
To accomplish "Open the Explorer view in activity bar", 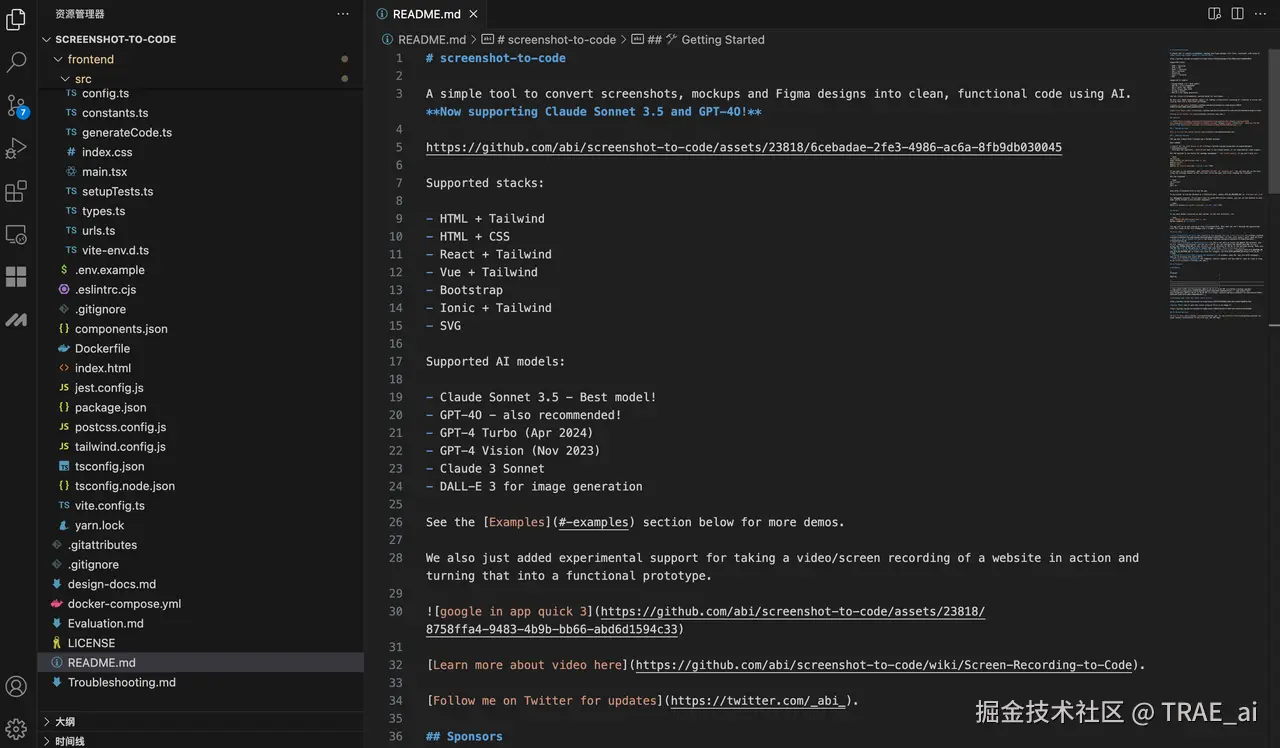I will (x=16, y=19).
